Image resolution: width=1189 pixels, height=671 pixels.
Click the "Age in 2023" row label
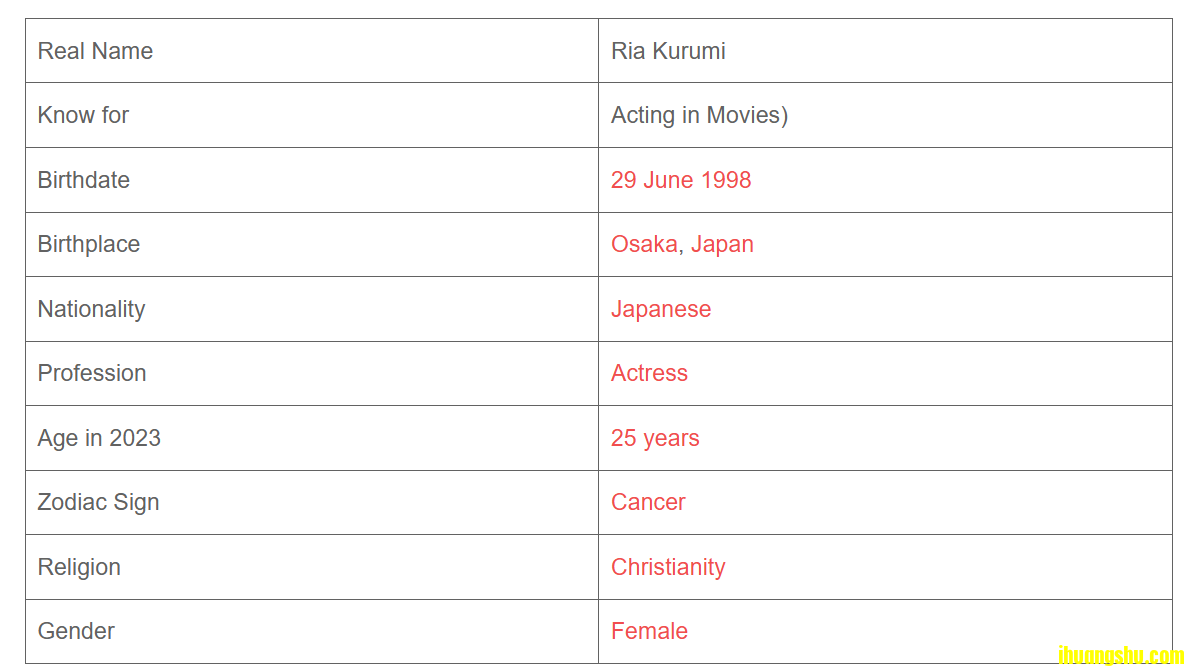(x=99, y=438)
